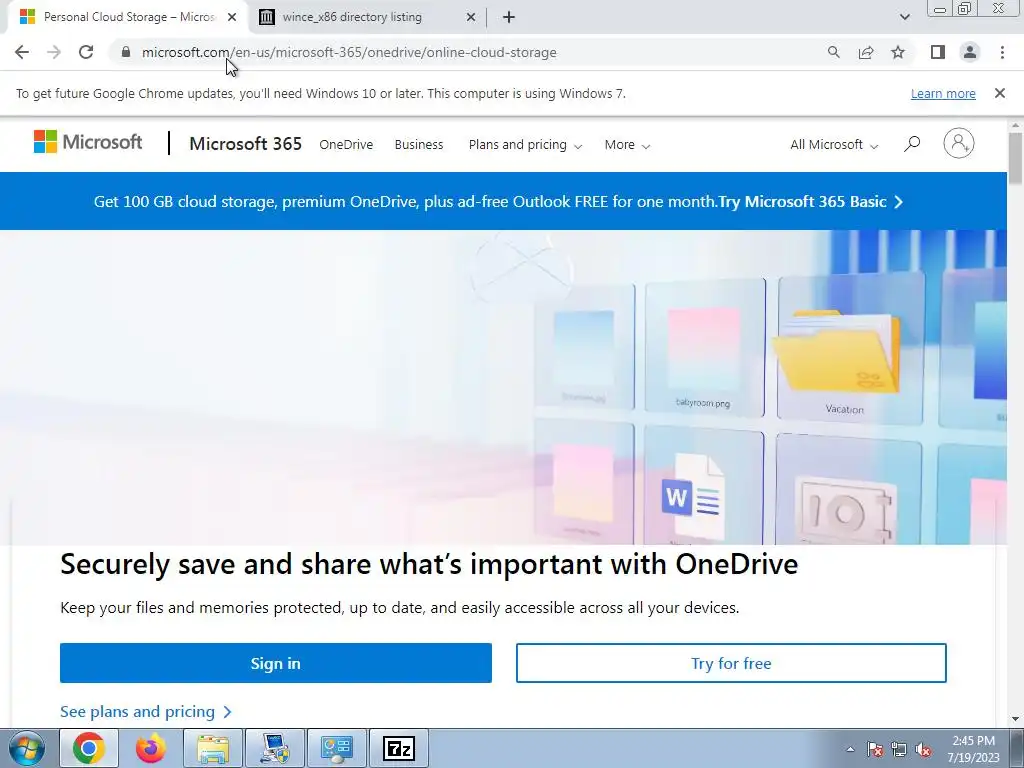Dismiss the Chrome update notification bar

click(1000, 93)
